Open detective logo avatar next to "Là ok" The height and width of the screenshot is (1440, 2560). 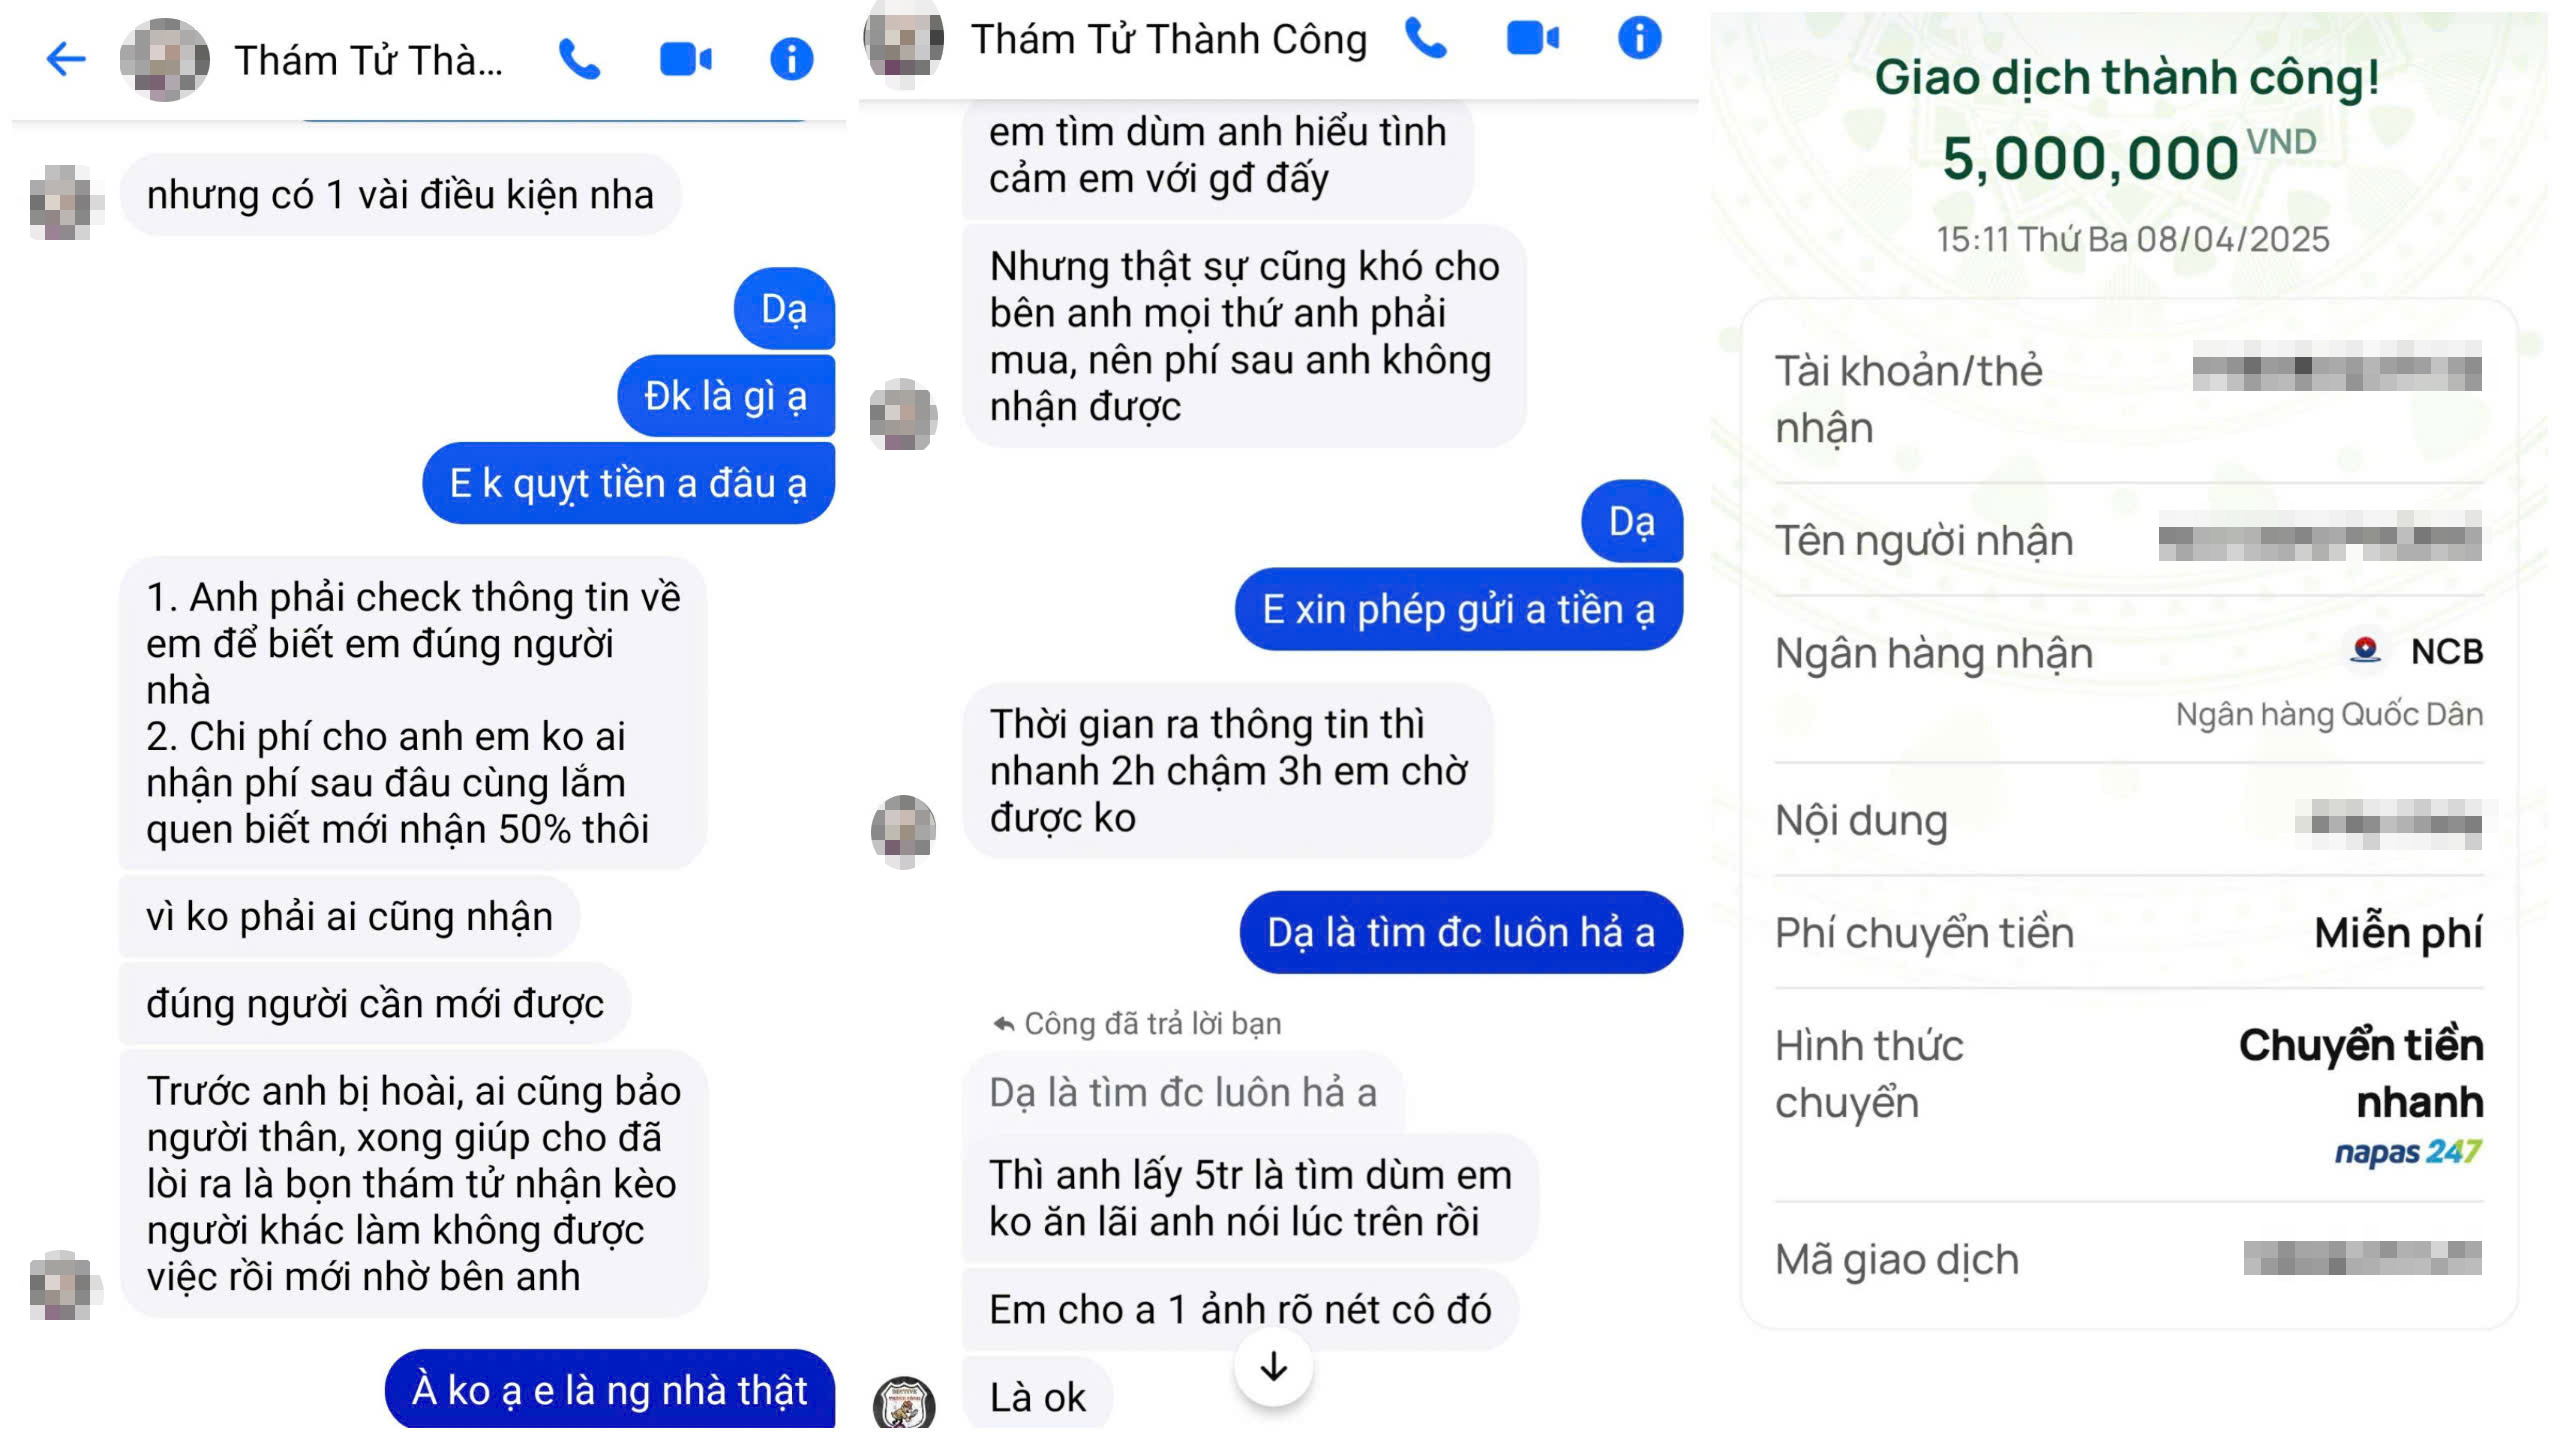pyautogui.click(x=904, y=1402)
